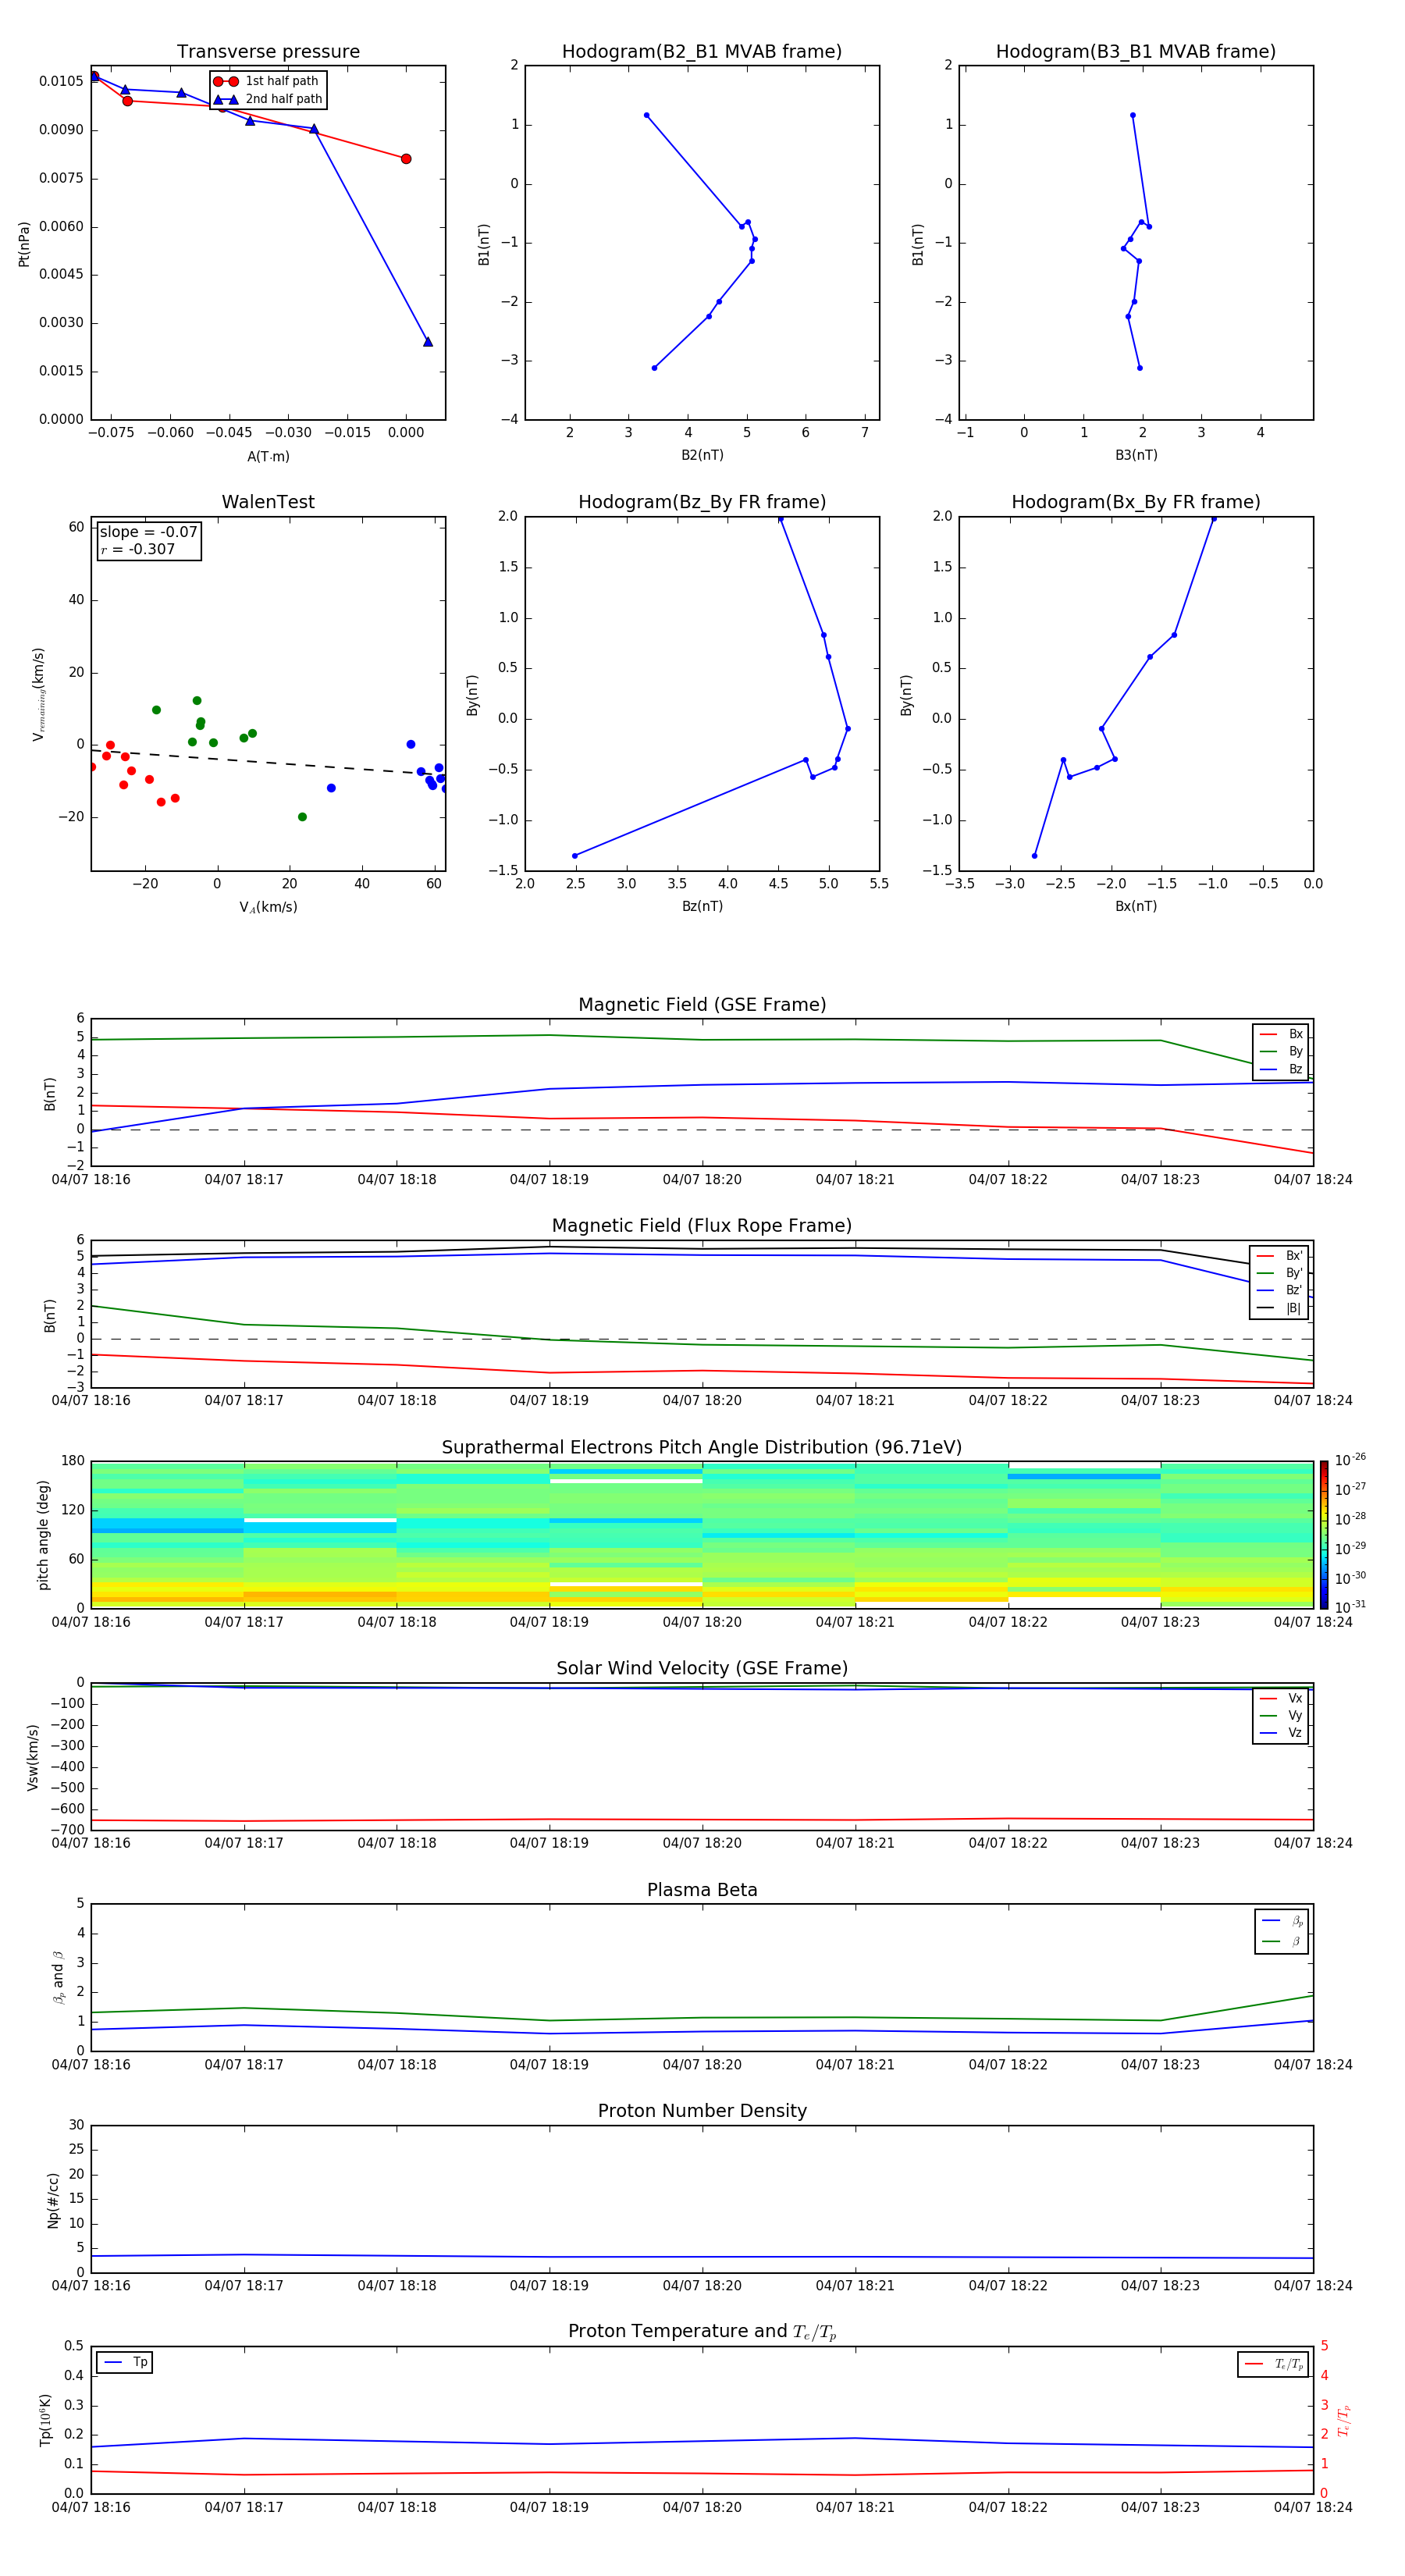Click the Vy legend entry in velocity plot
The width and height of the screenshot is (1405, 2576).
[x=1281, y=1716]
